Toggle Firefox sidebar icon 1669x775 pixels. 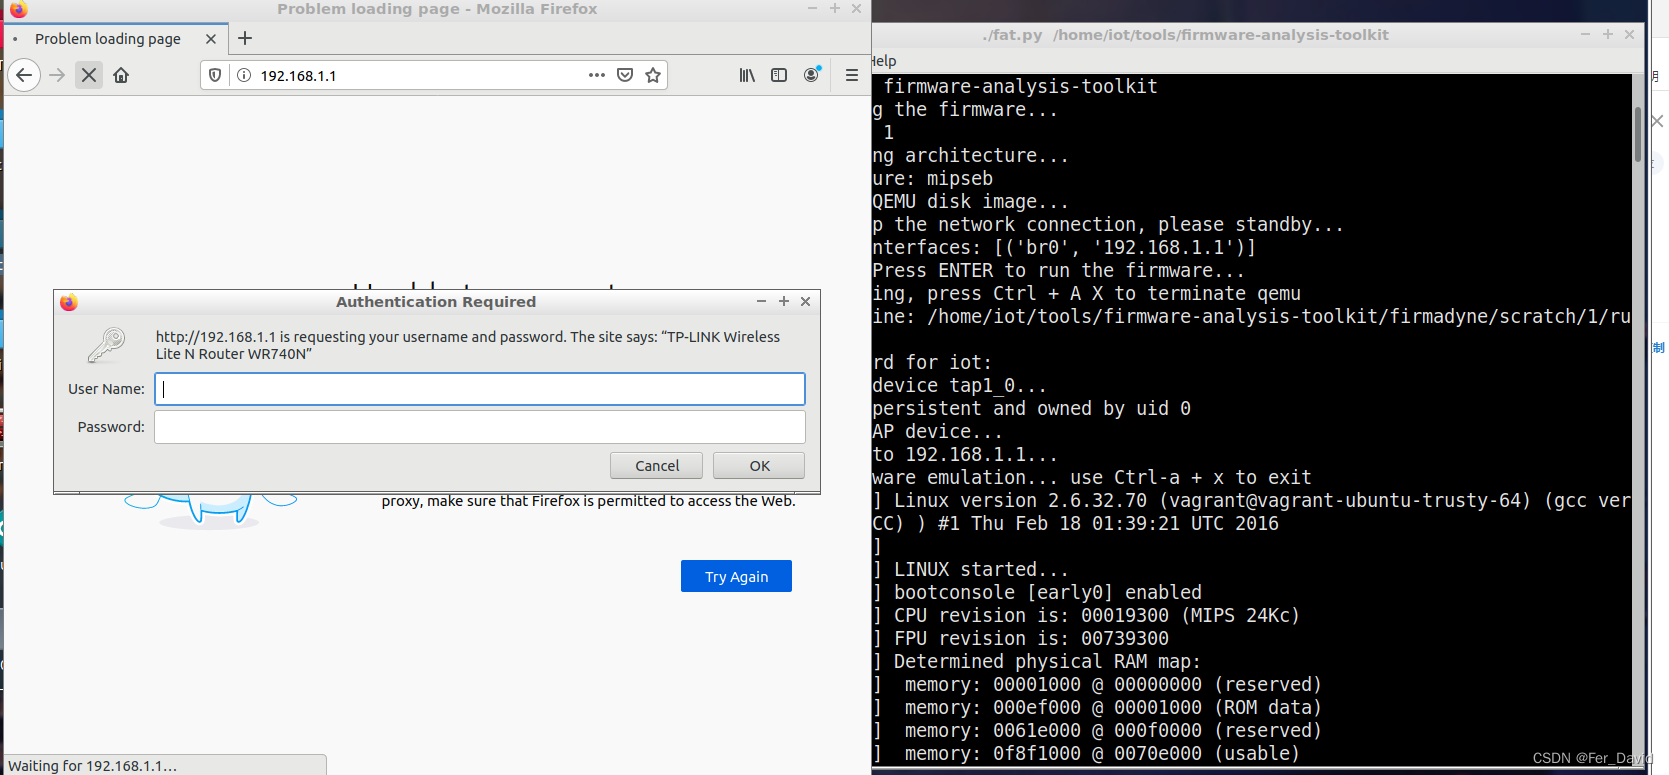[779, 75]
